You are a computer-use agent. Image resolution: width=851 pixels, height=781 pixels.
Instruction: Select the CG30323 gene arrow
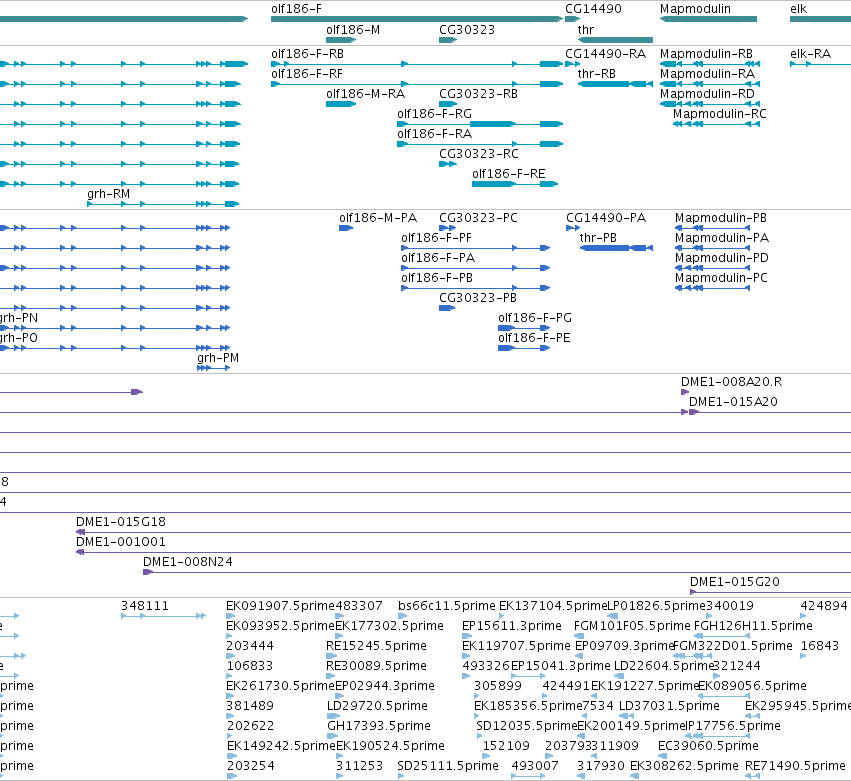click(448, 40)
